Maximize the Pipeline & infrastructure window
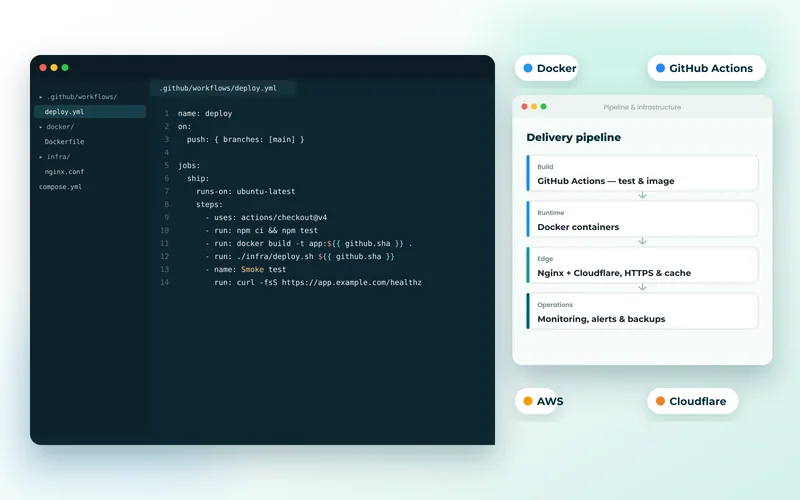 click(543, 107)
